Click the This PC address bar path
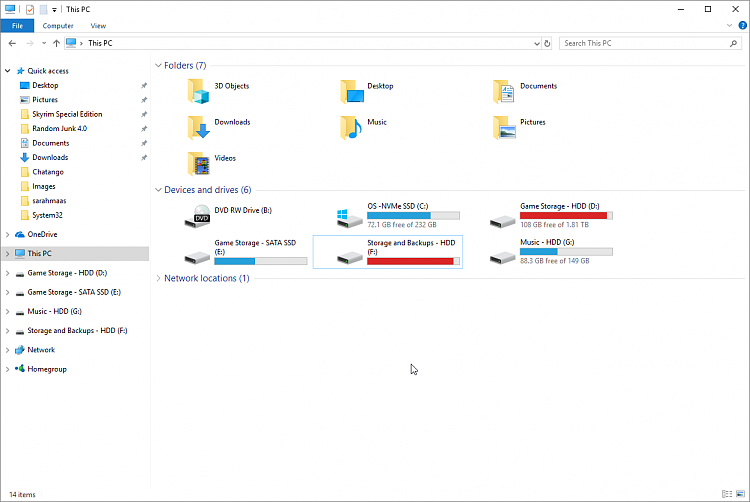 click(x=100, y=43)
